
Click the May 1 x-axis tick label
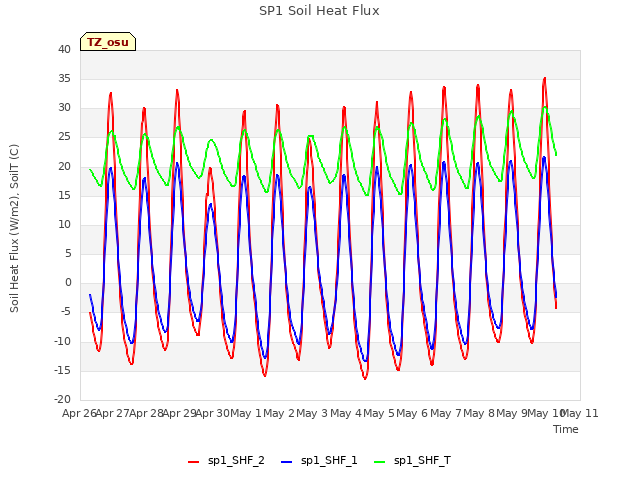(x=246, y=413)
